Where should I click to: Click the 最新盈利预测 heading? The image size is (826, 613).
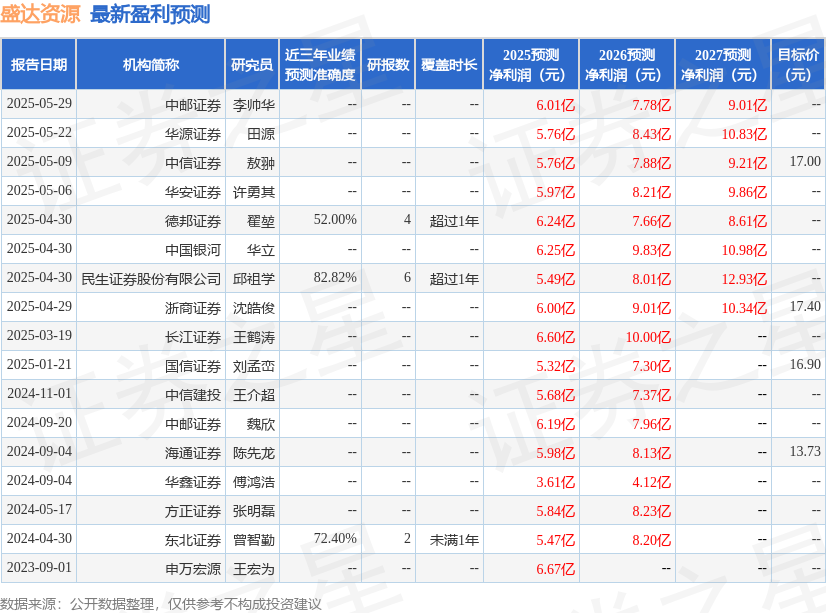150,14
